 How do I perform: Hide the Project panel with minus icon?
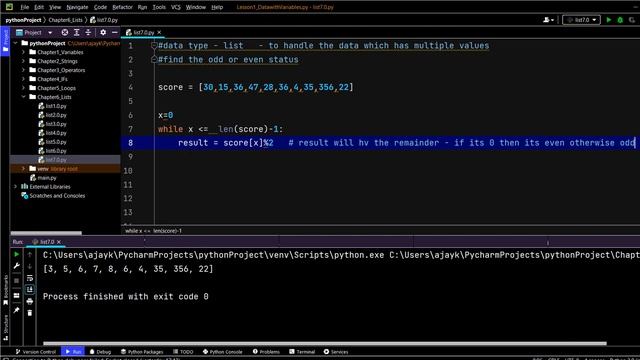[x=115, y=32]
